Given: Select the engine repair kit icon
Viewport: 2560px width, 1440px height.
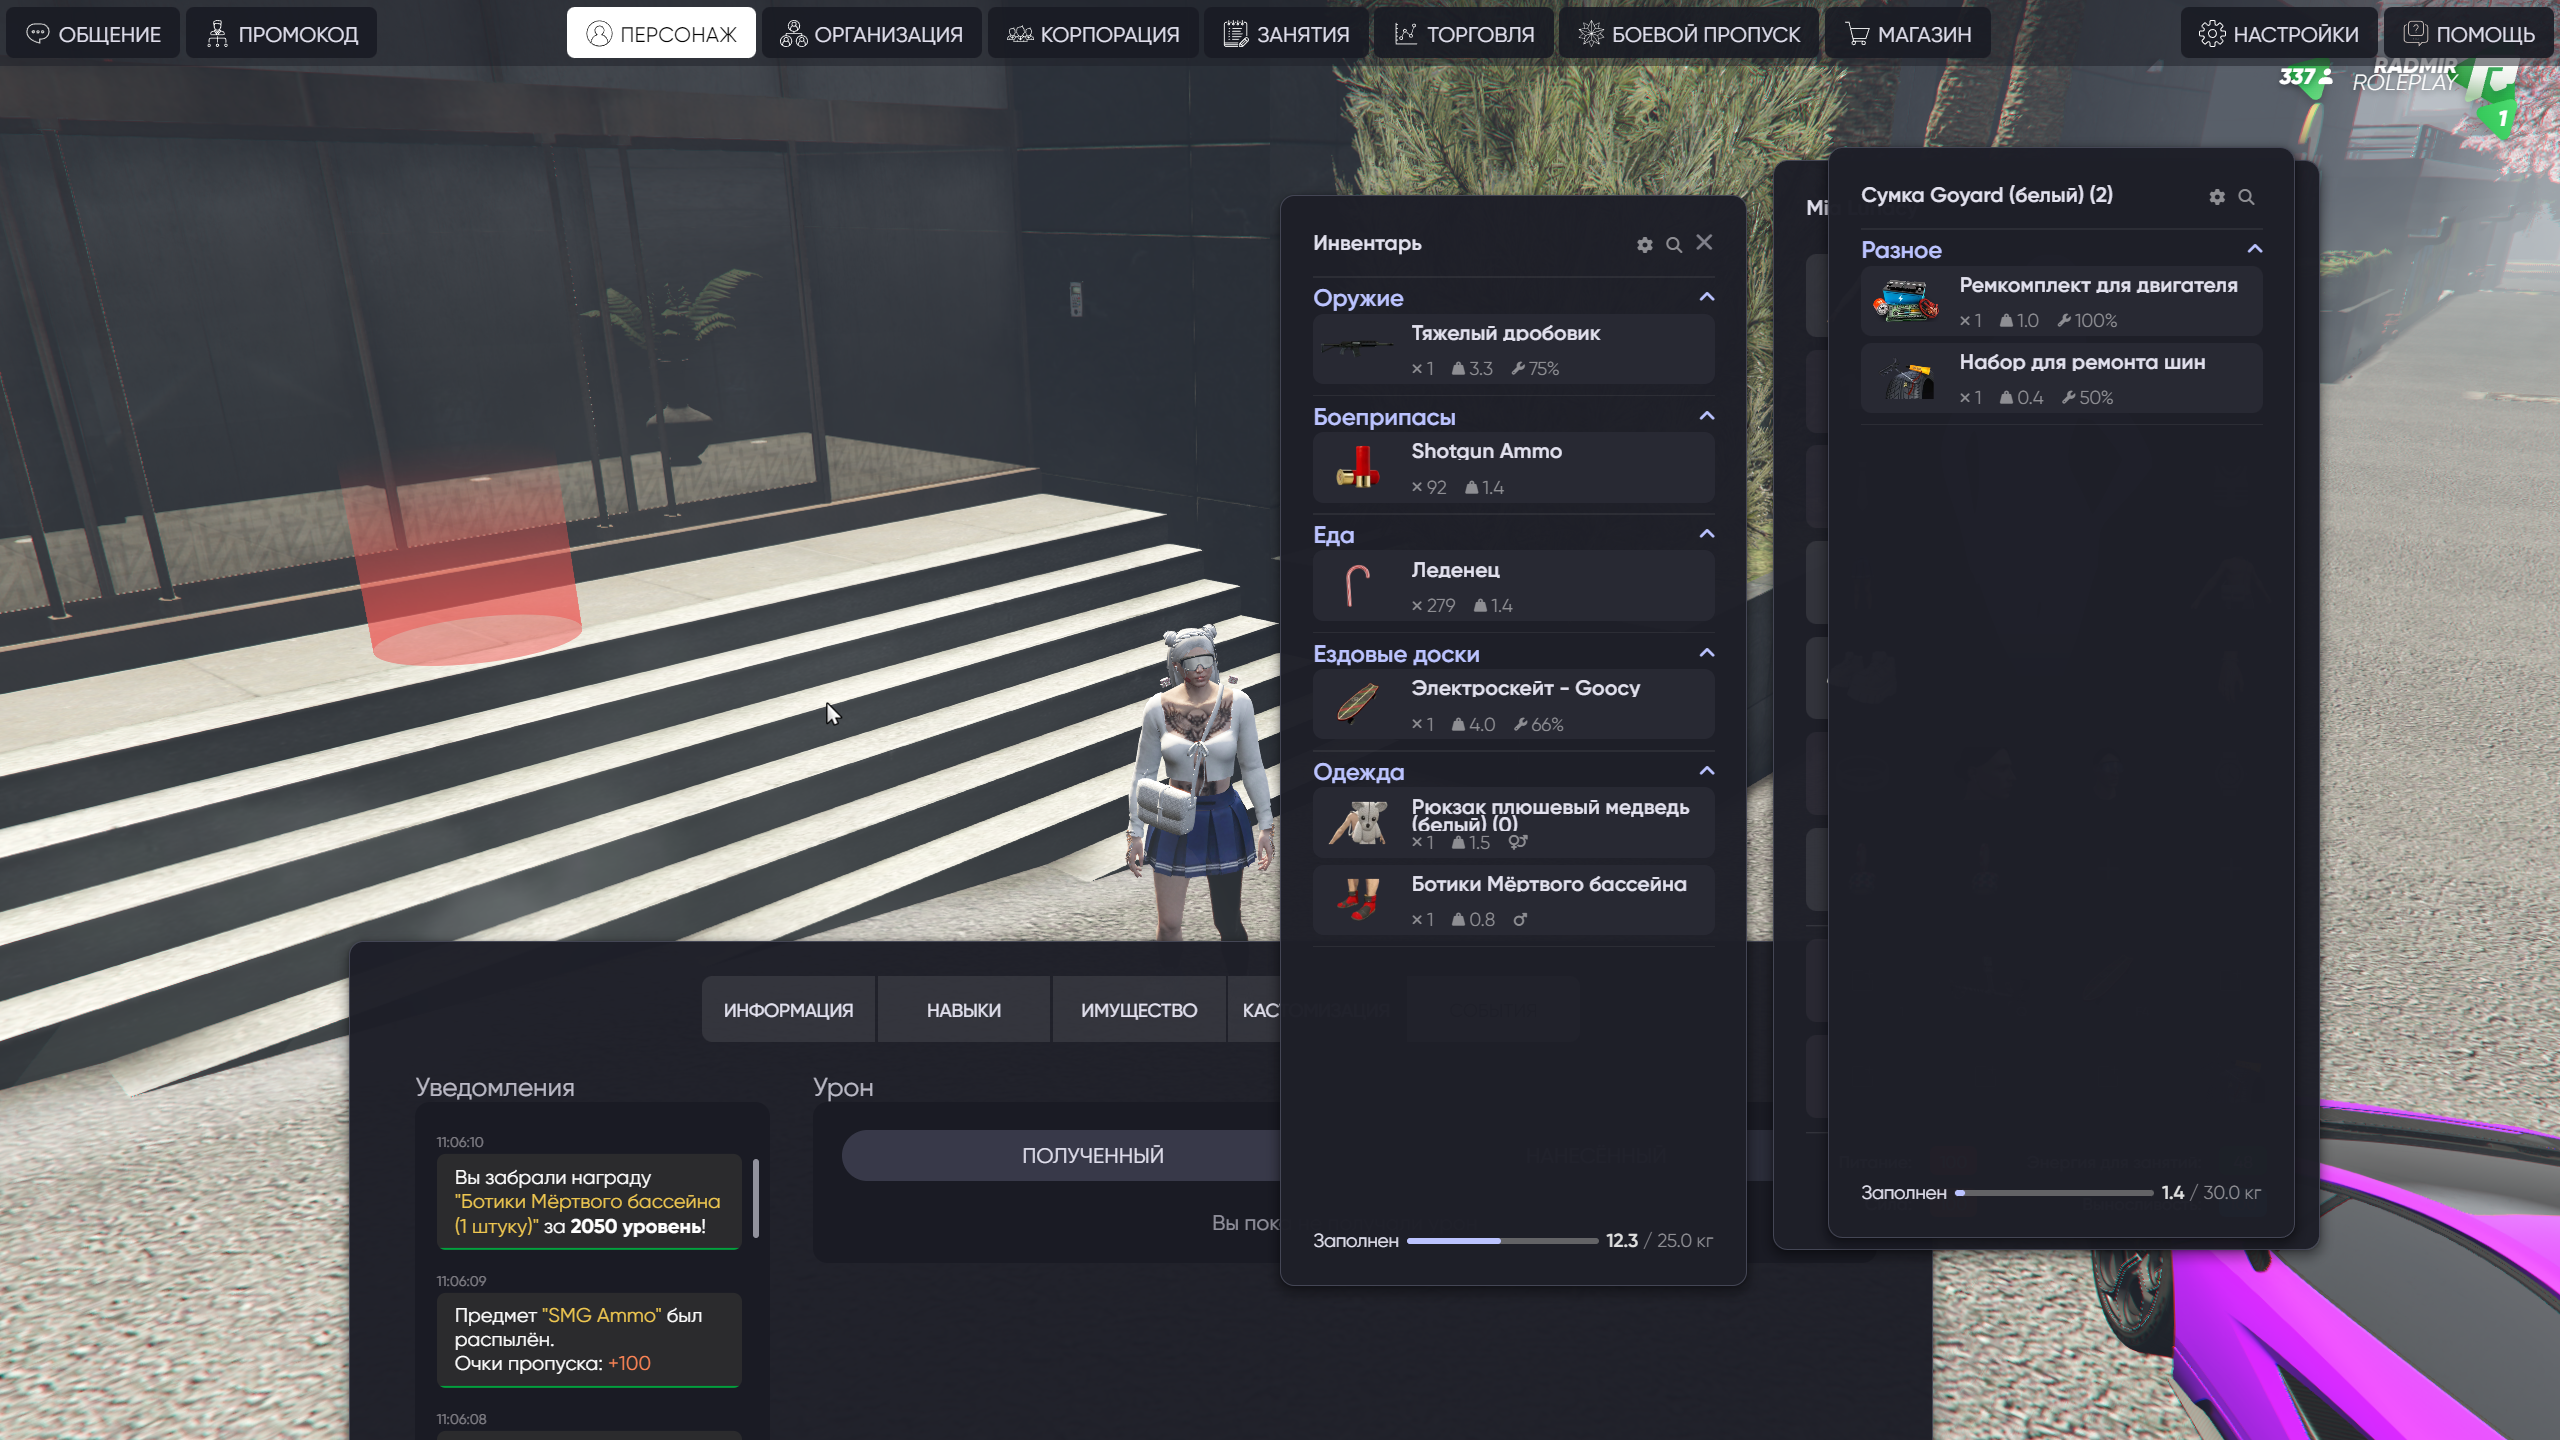Looking at the screenshot, I should (x=1905, y=301).
